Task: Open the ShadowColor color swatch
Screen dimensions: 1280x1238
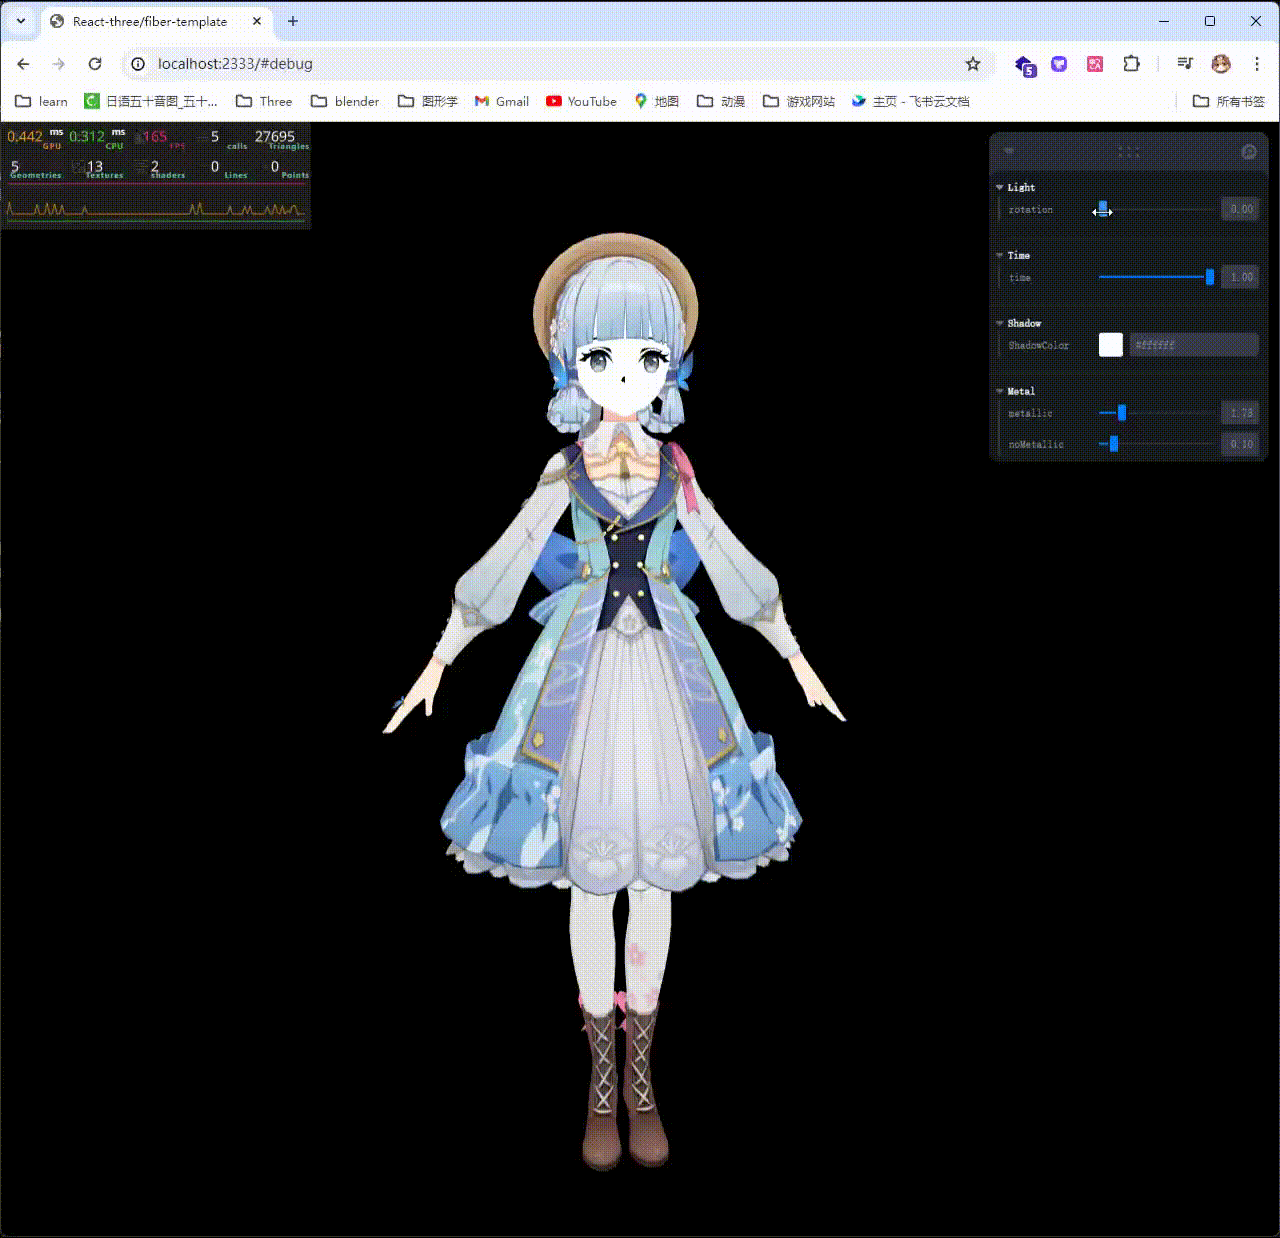Action: click(1110, 344)
